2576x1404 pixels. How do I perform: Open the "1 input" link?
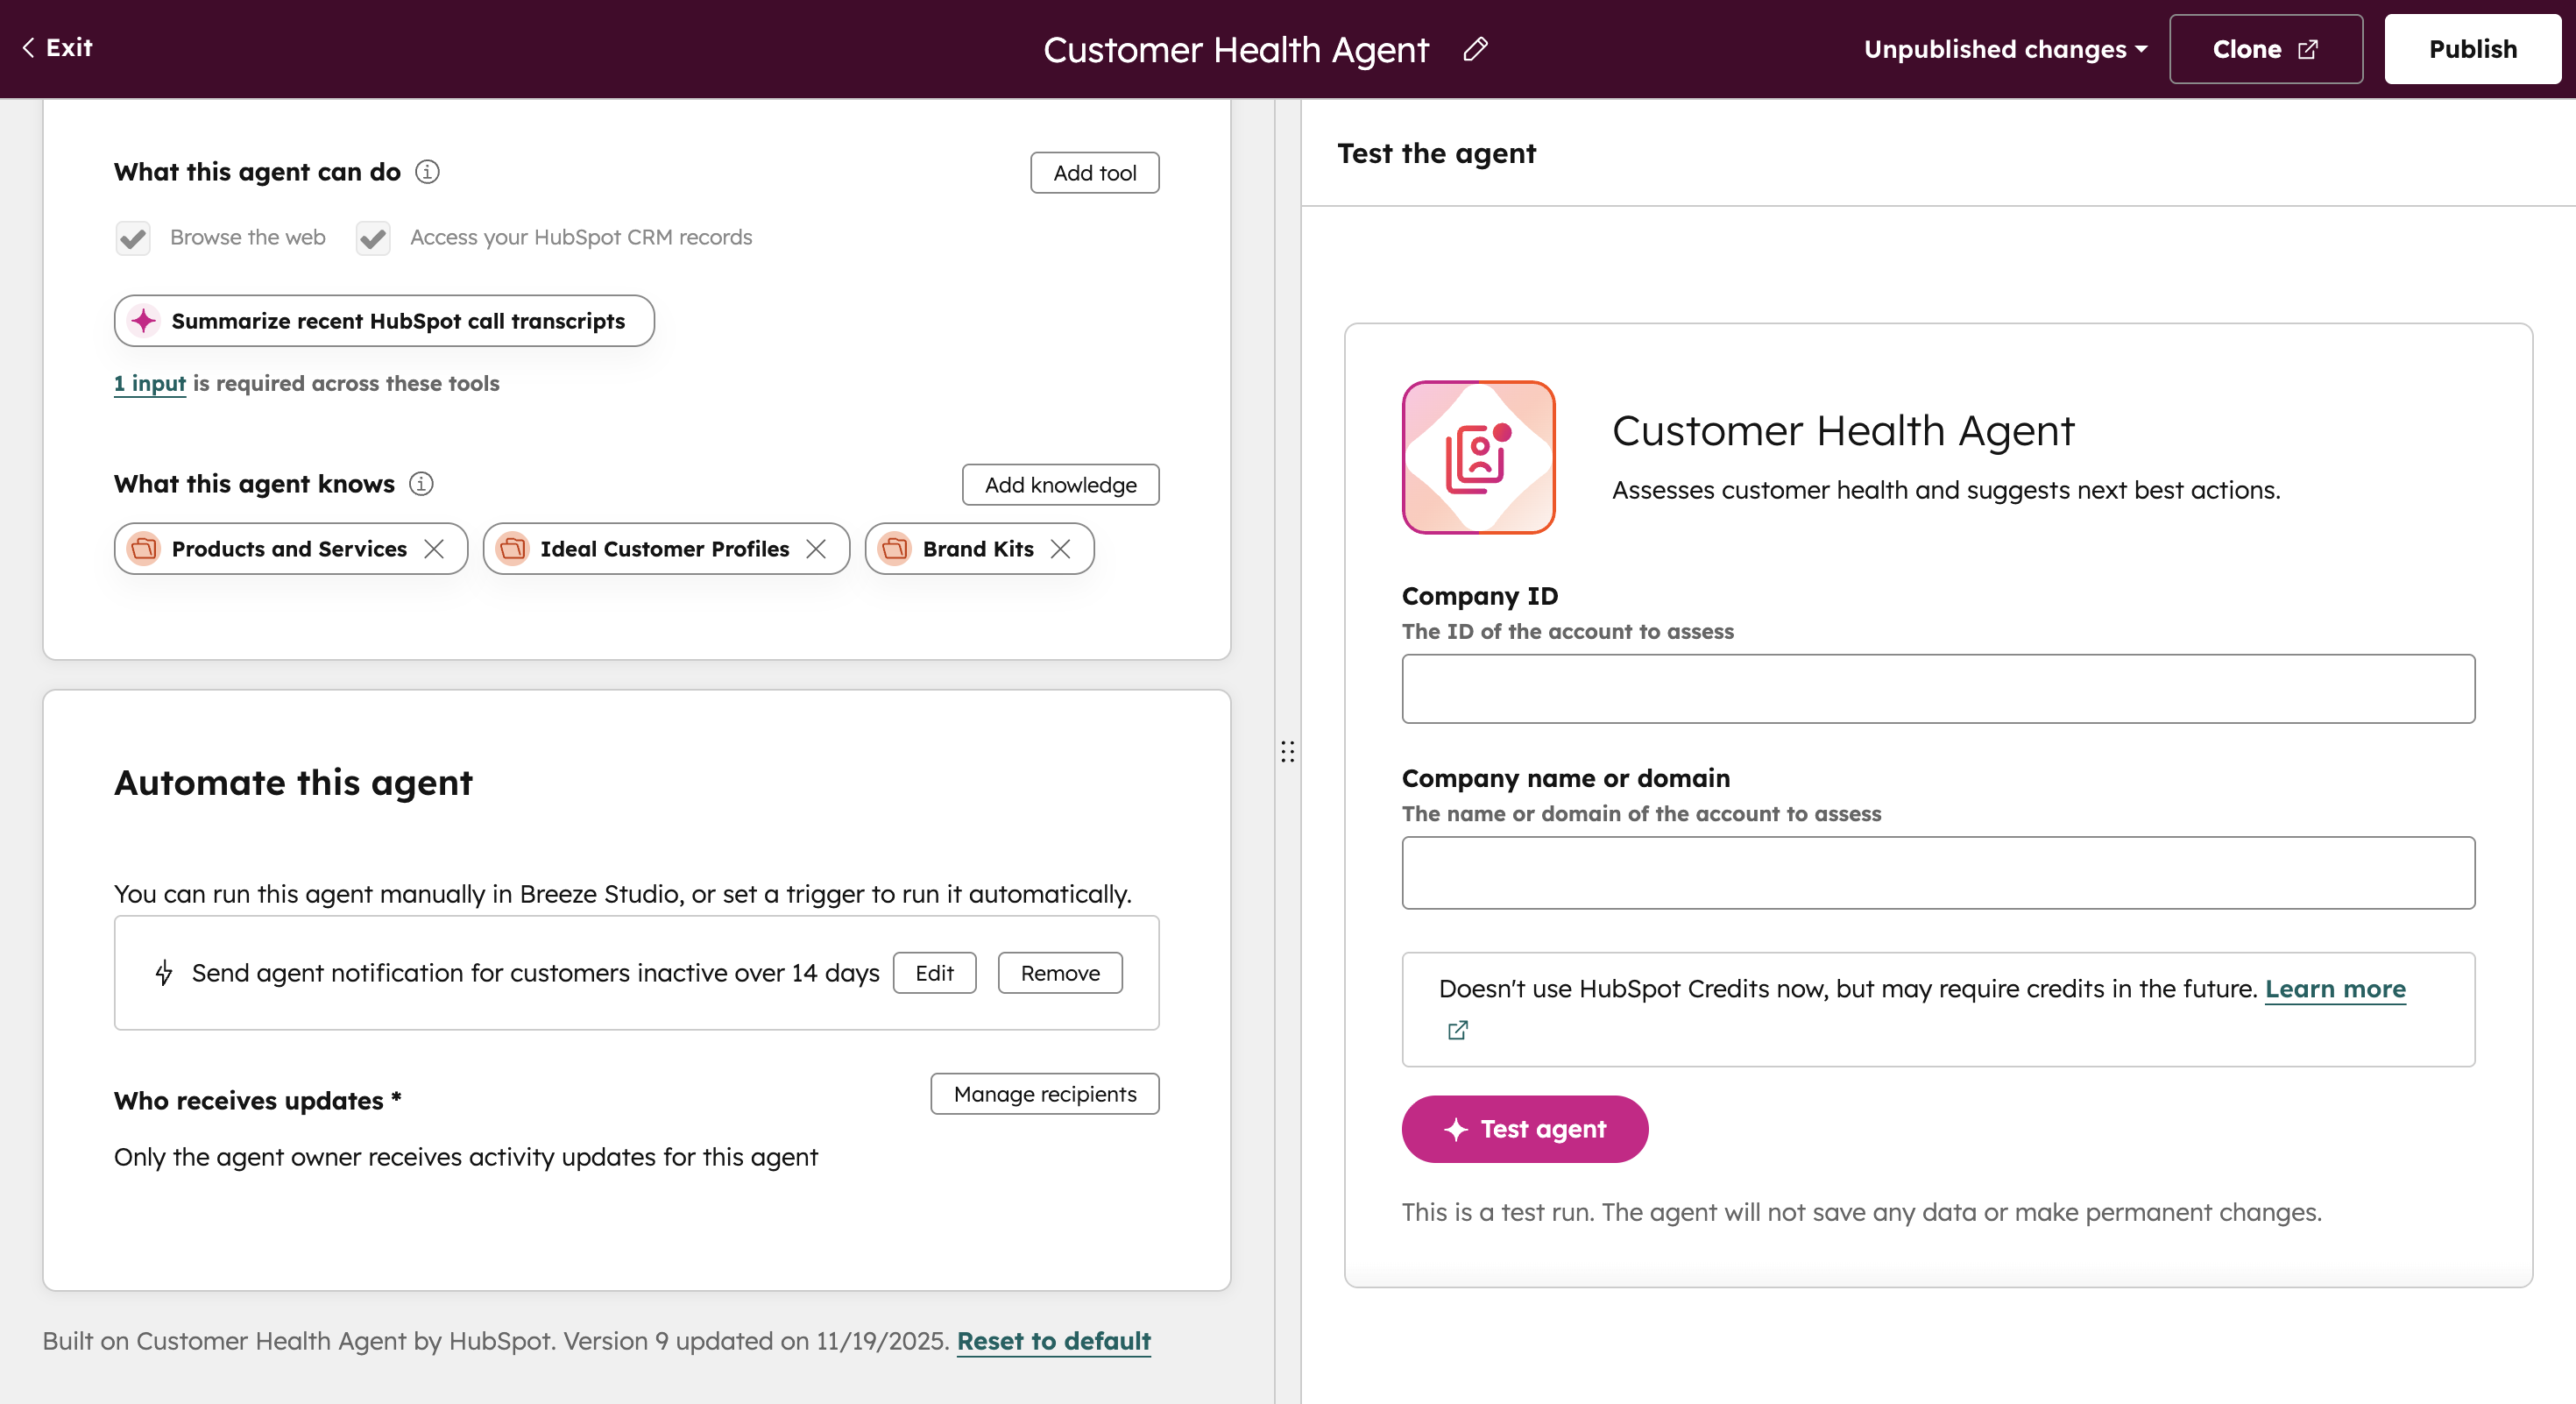[x=149, y=383]
